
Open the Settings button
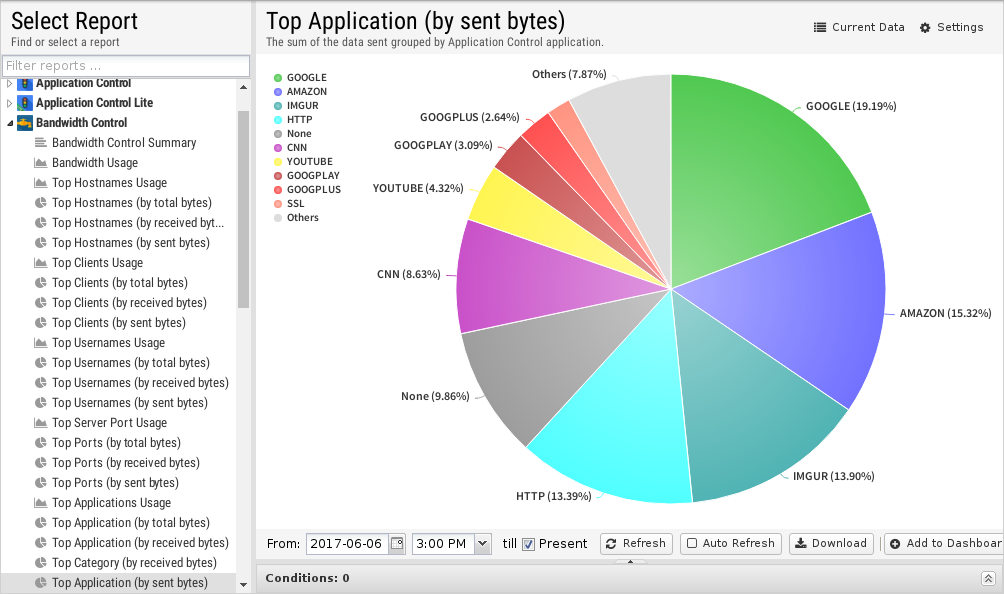pyautogui.click(x=951, y=28)
